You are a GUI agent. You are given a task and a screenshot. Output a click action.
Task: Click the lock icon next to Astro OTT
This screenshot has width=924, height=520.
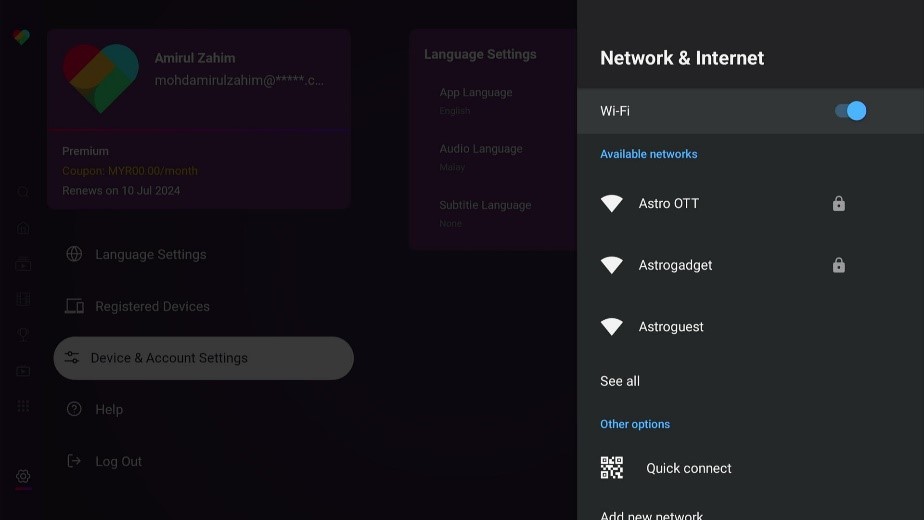[x=839, y=203]
